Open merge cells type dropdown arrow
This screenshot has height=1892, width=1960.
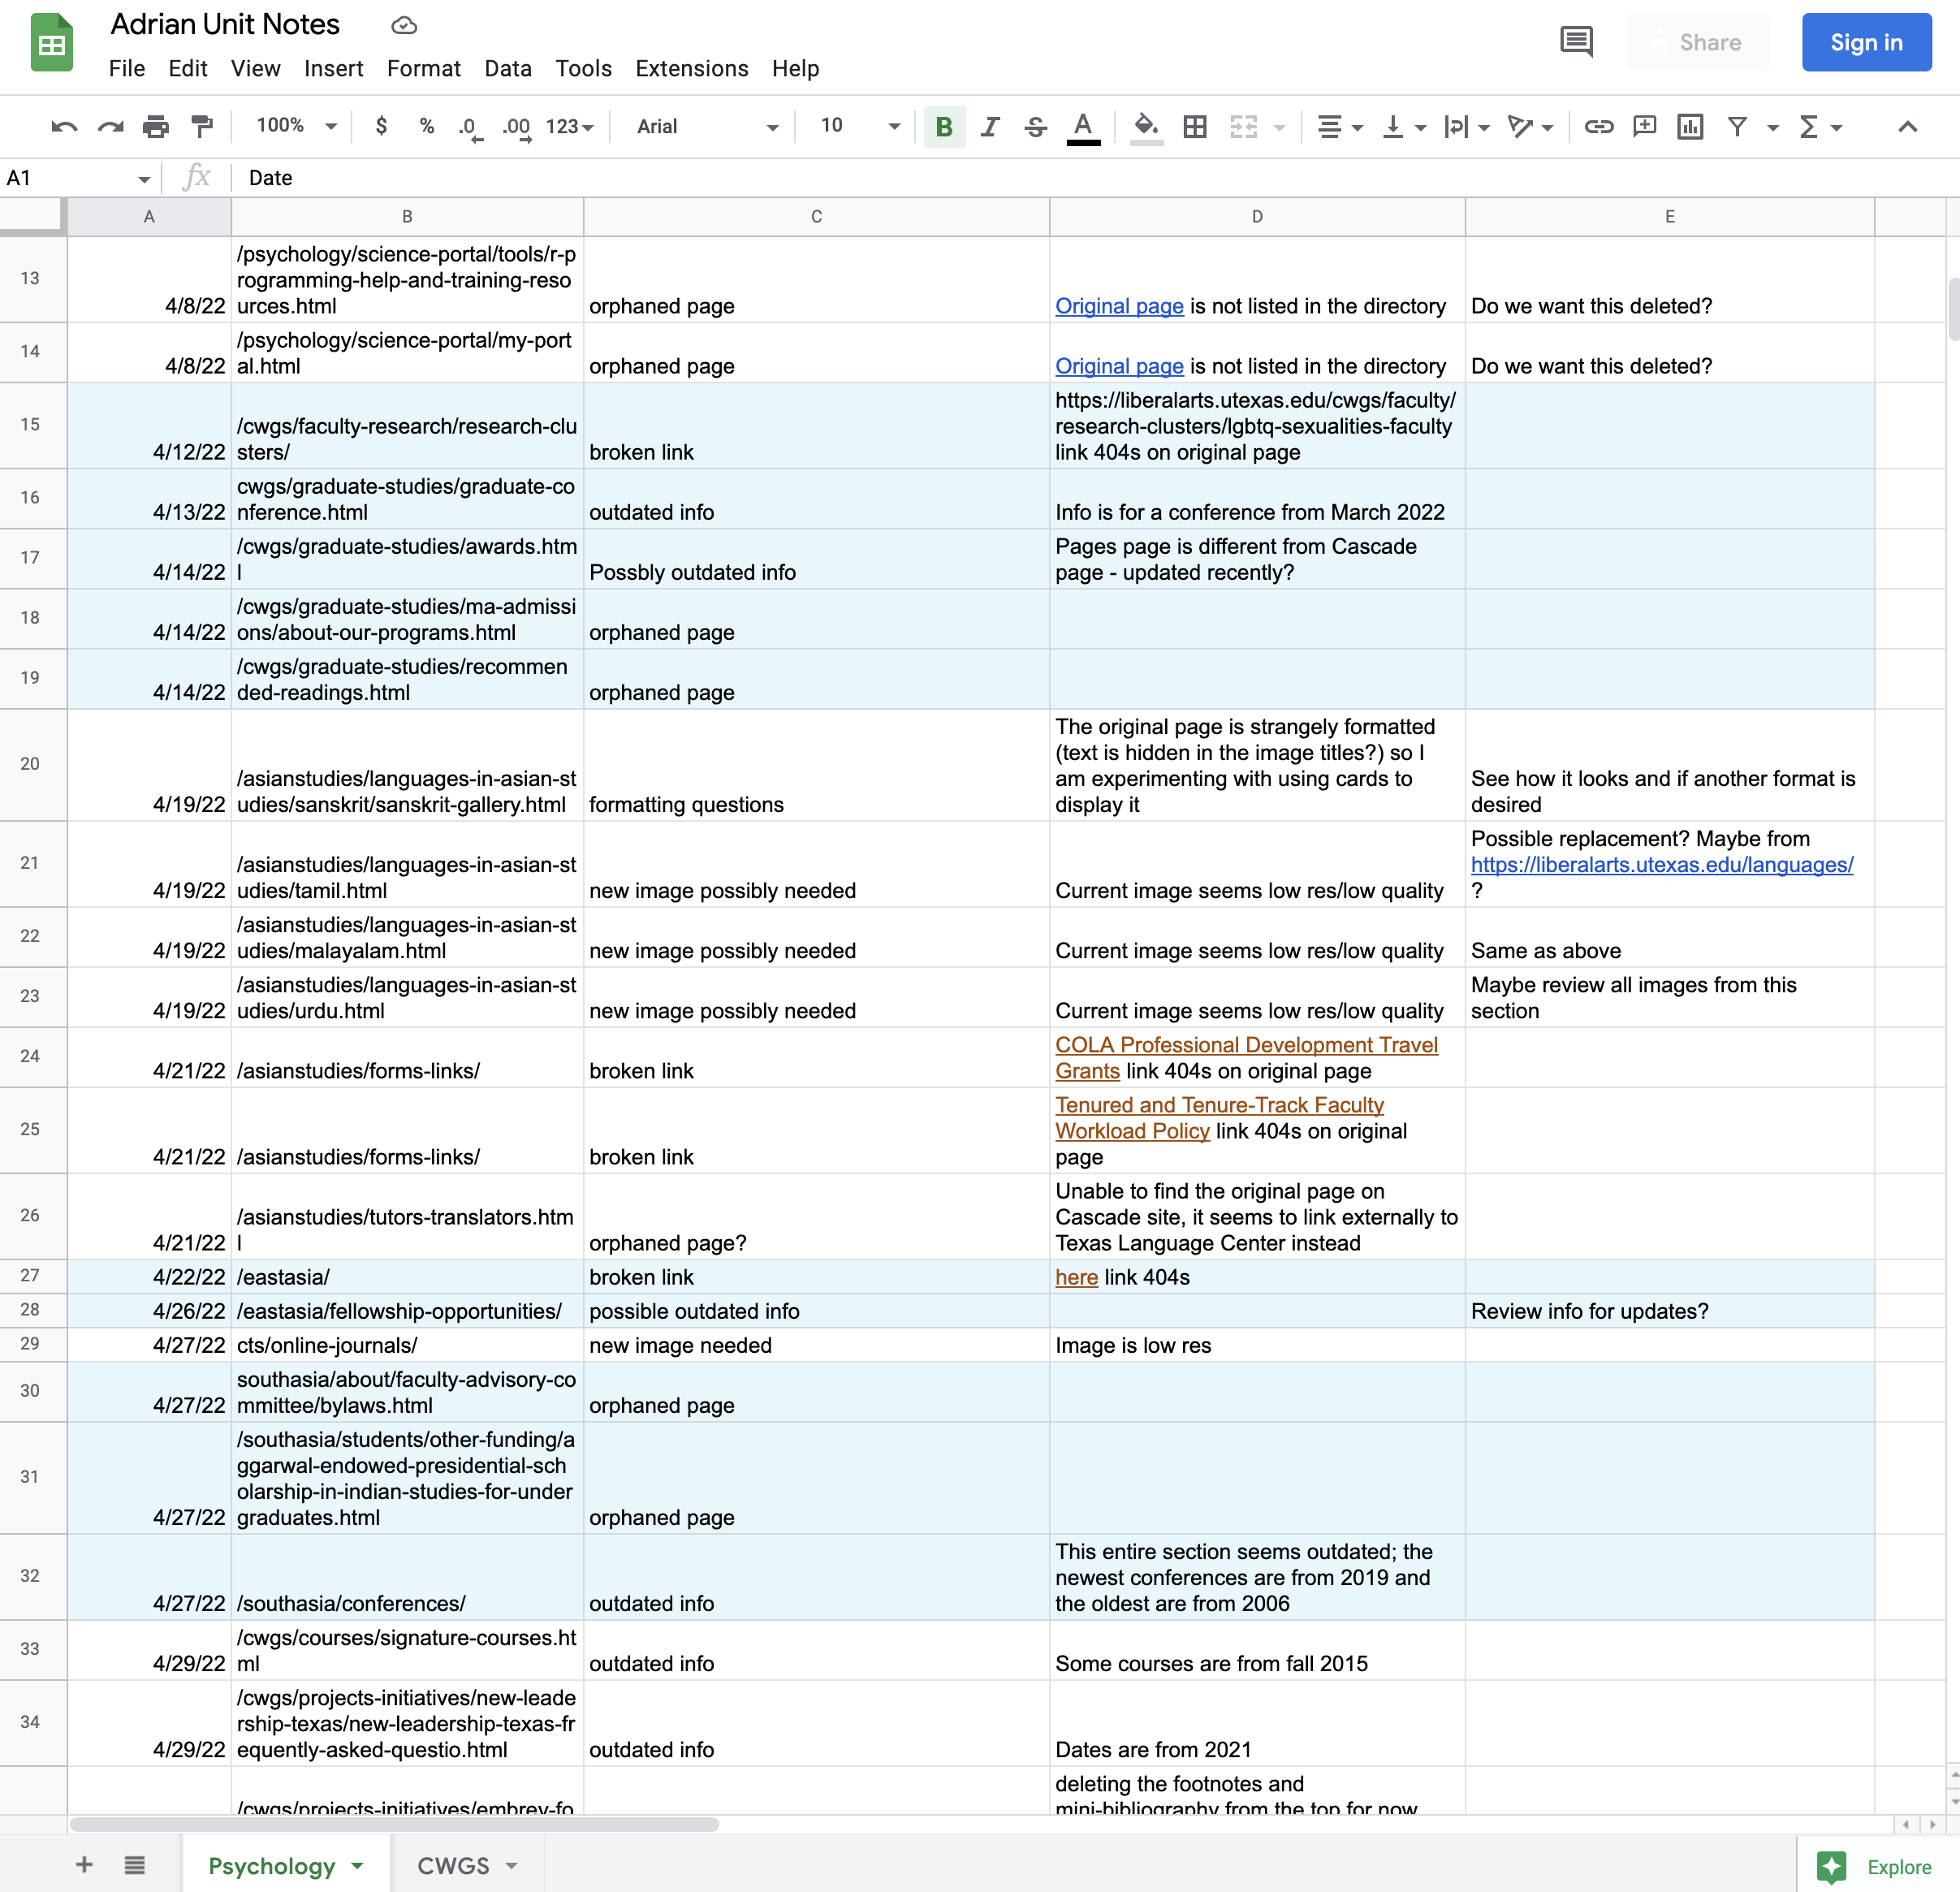(x=1279, y=128)
